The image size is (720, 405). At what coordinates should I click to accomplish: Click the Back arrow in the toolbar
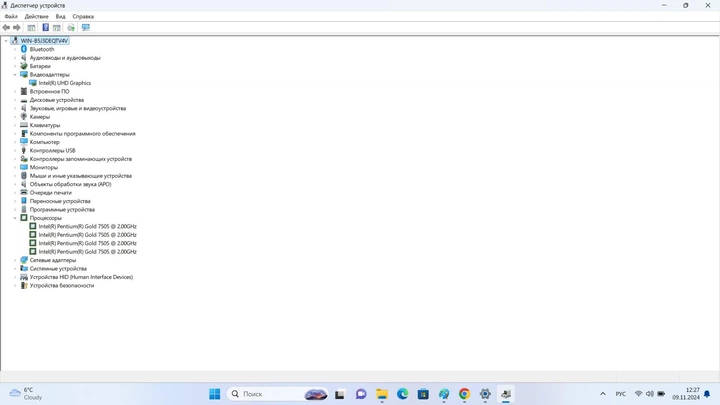tap(6, 28)
